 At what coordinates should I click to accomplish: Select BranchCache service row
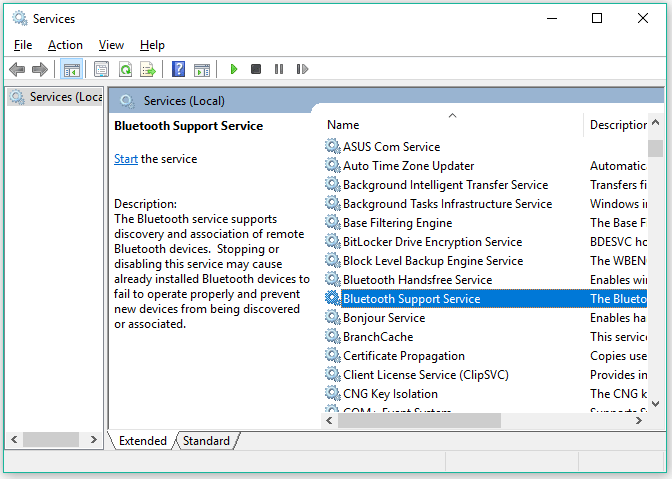pos(485,337)
